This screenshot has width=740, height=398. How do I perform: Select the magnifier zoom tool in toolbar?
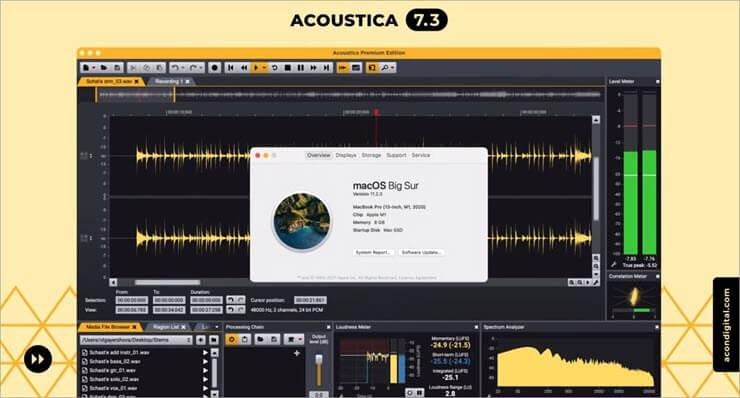pyautogui.click(x=385, y=68)
